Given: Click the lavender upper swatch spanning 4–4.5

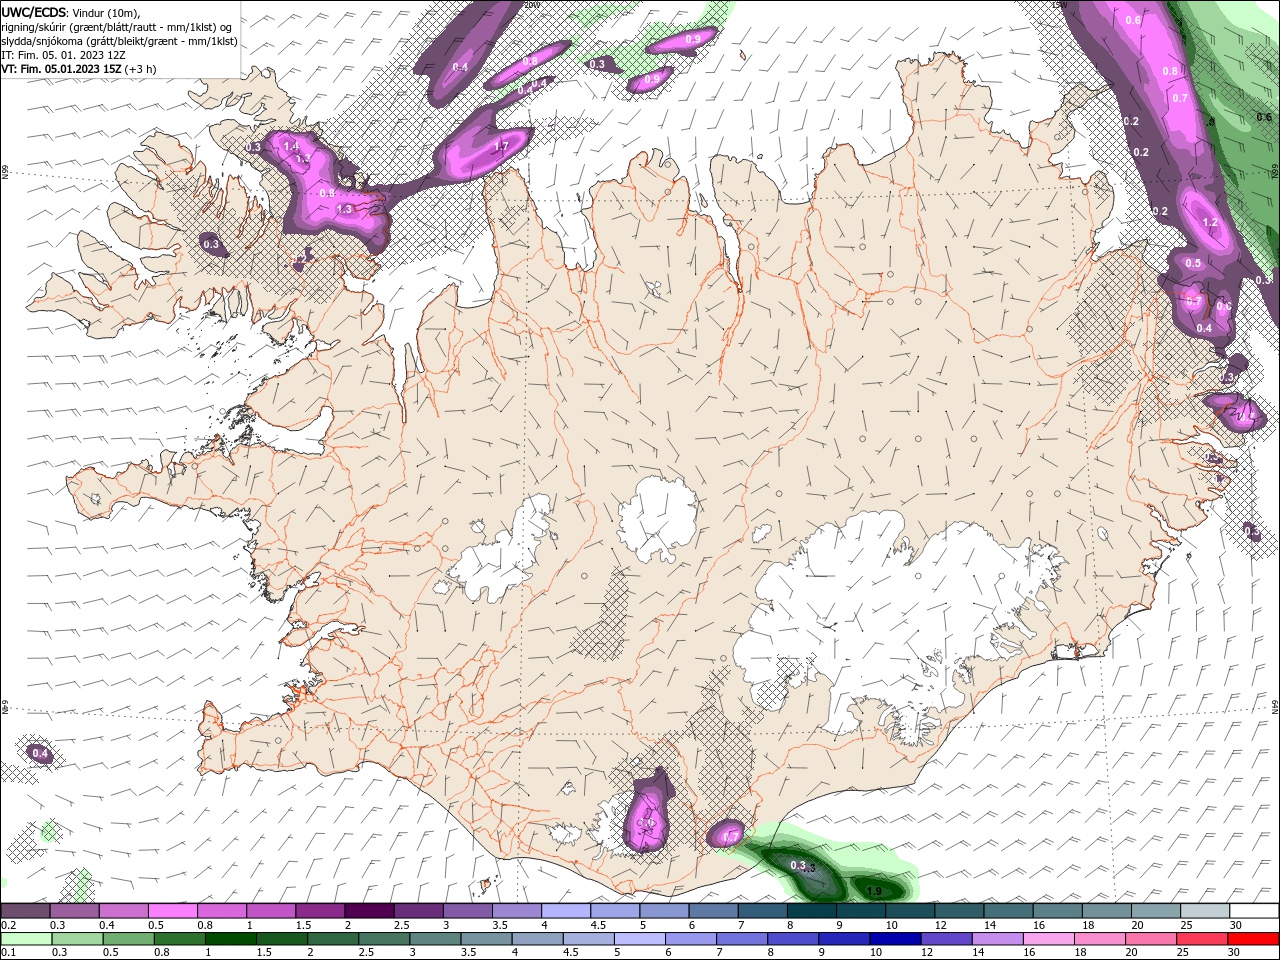Looking at the screenshot, I should point(566,911).
